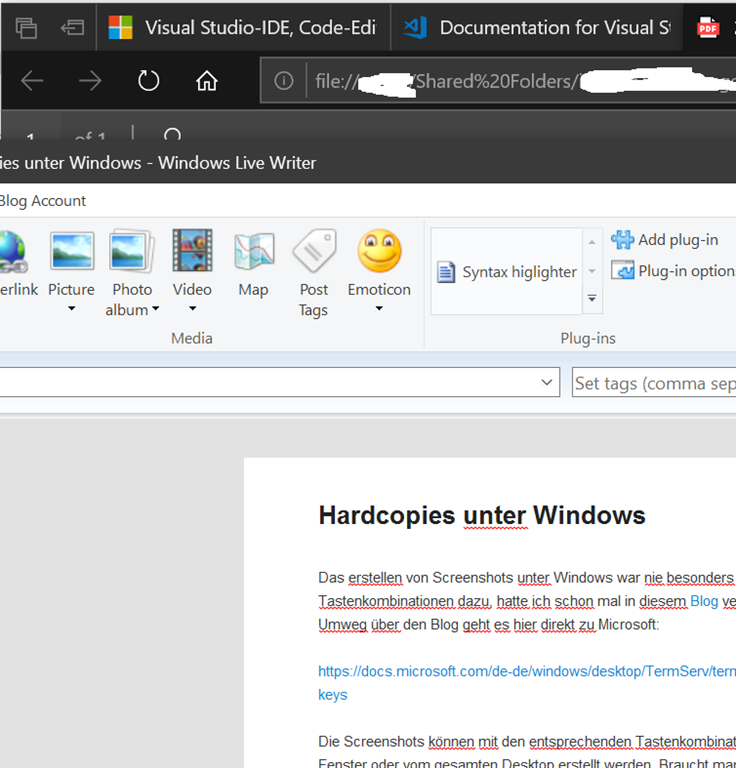736x768 pixels.
Task: Insert a Map into the post
Action: (253, 253)
